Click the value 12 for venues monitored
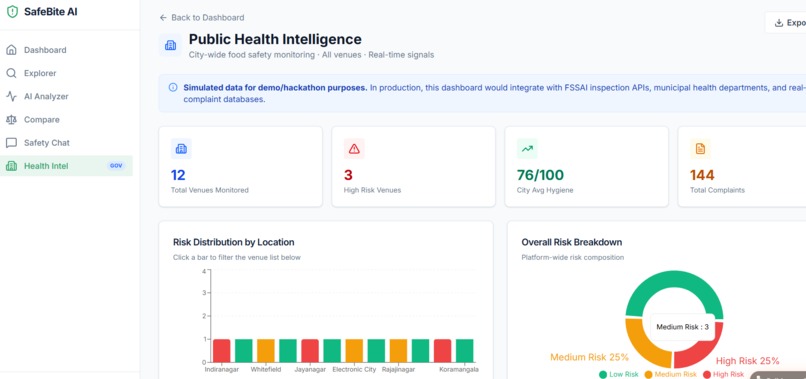Viewport: 806px width, 379px height. coord(178,175)
